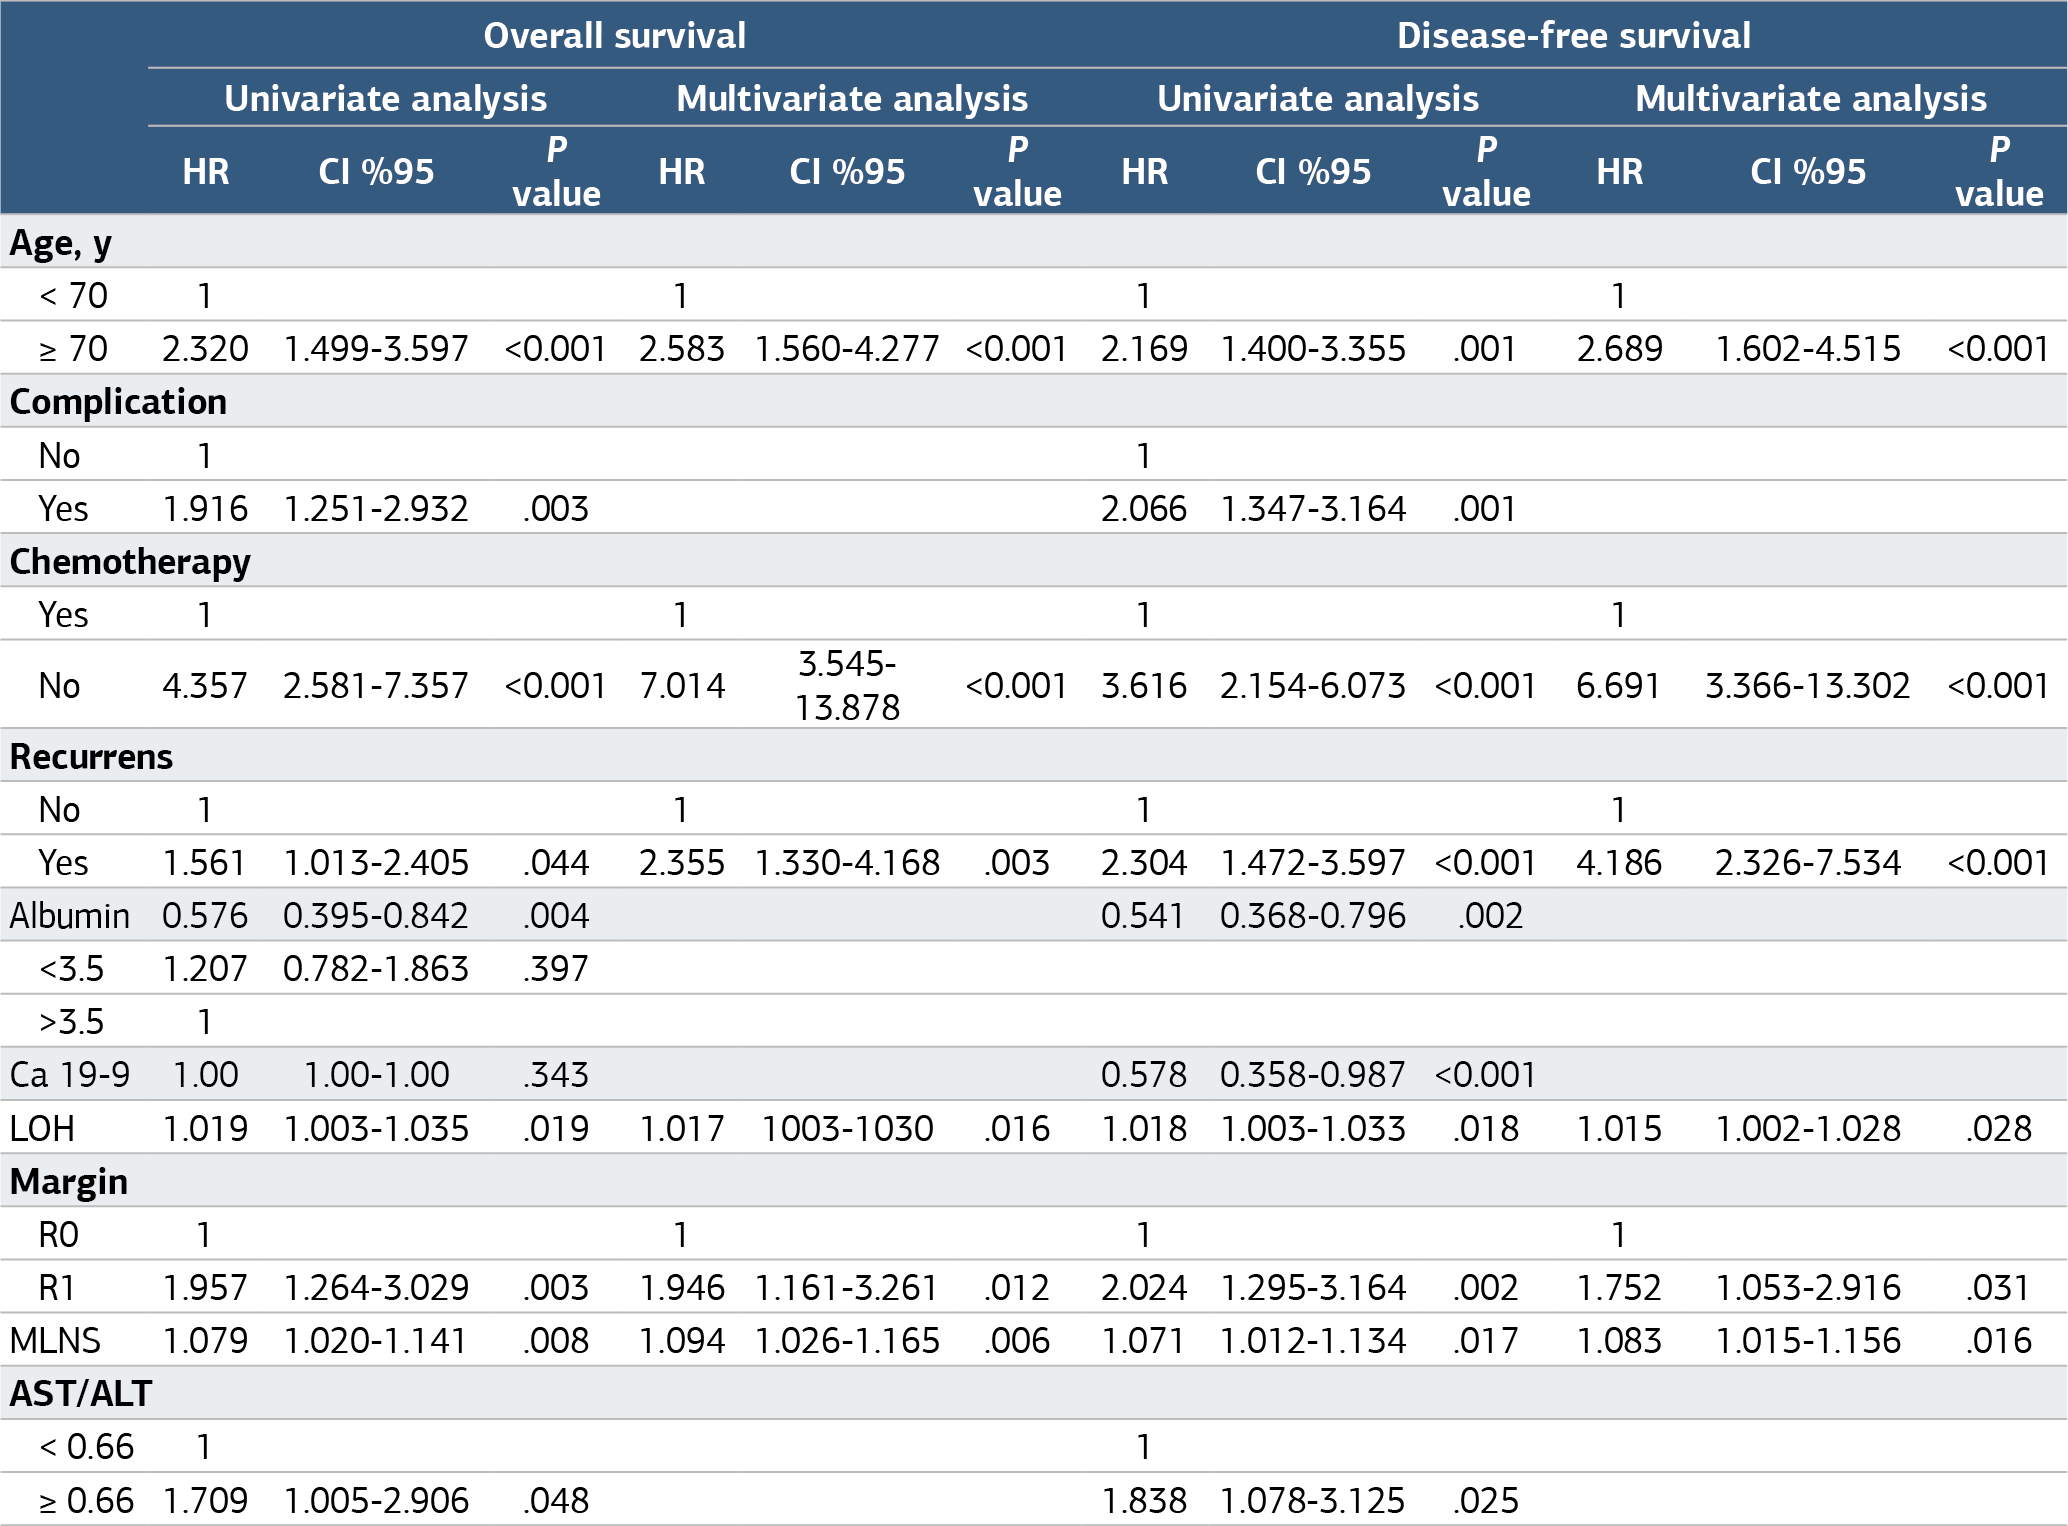Click the hazard ratio 7.014

point(682,686)
